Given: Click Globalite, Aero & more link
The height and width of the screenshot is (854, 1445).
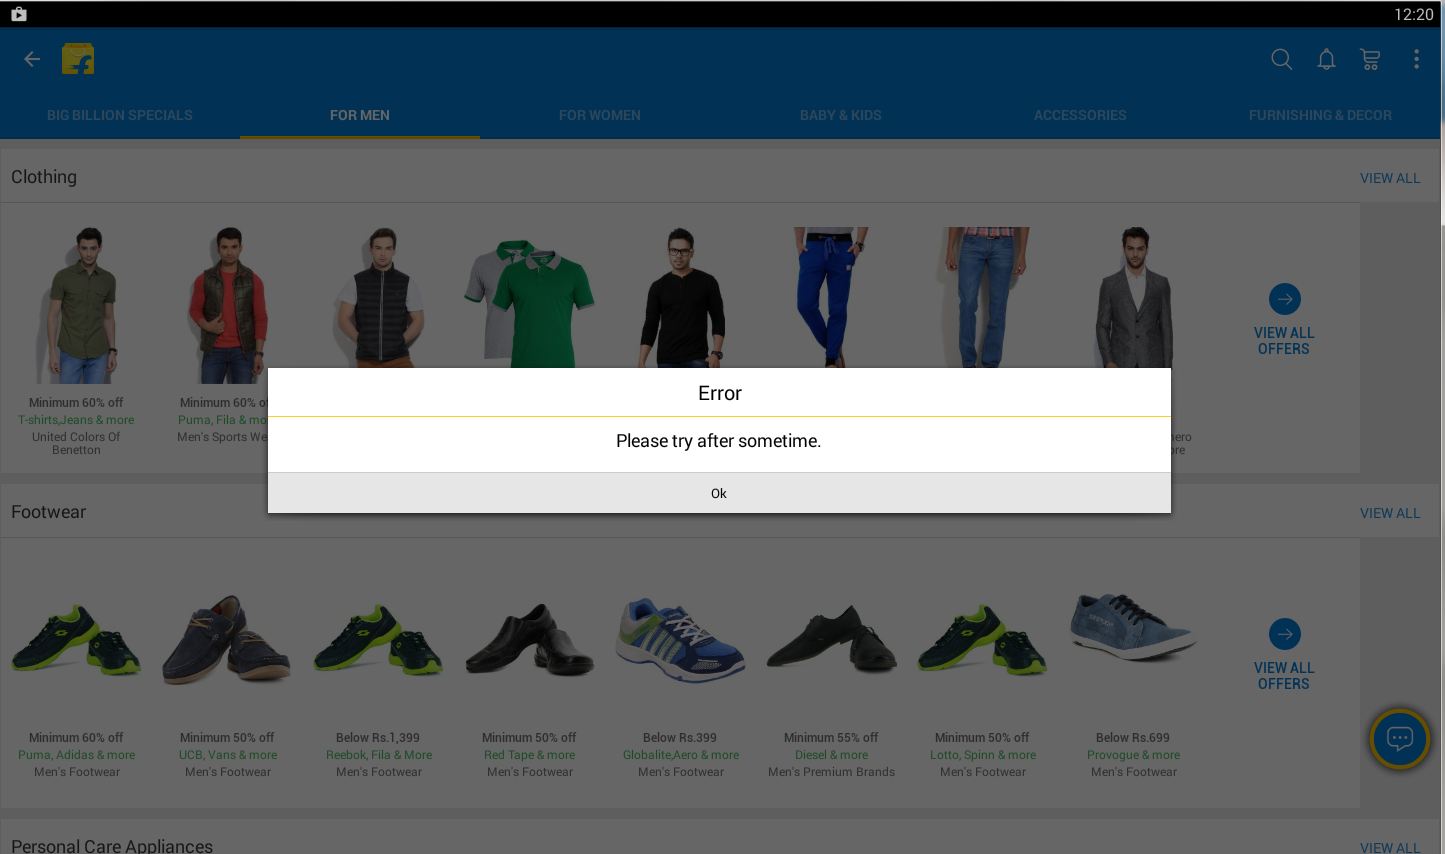Looking at the screenshot, I should (x=681, y=755).
